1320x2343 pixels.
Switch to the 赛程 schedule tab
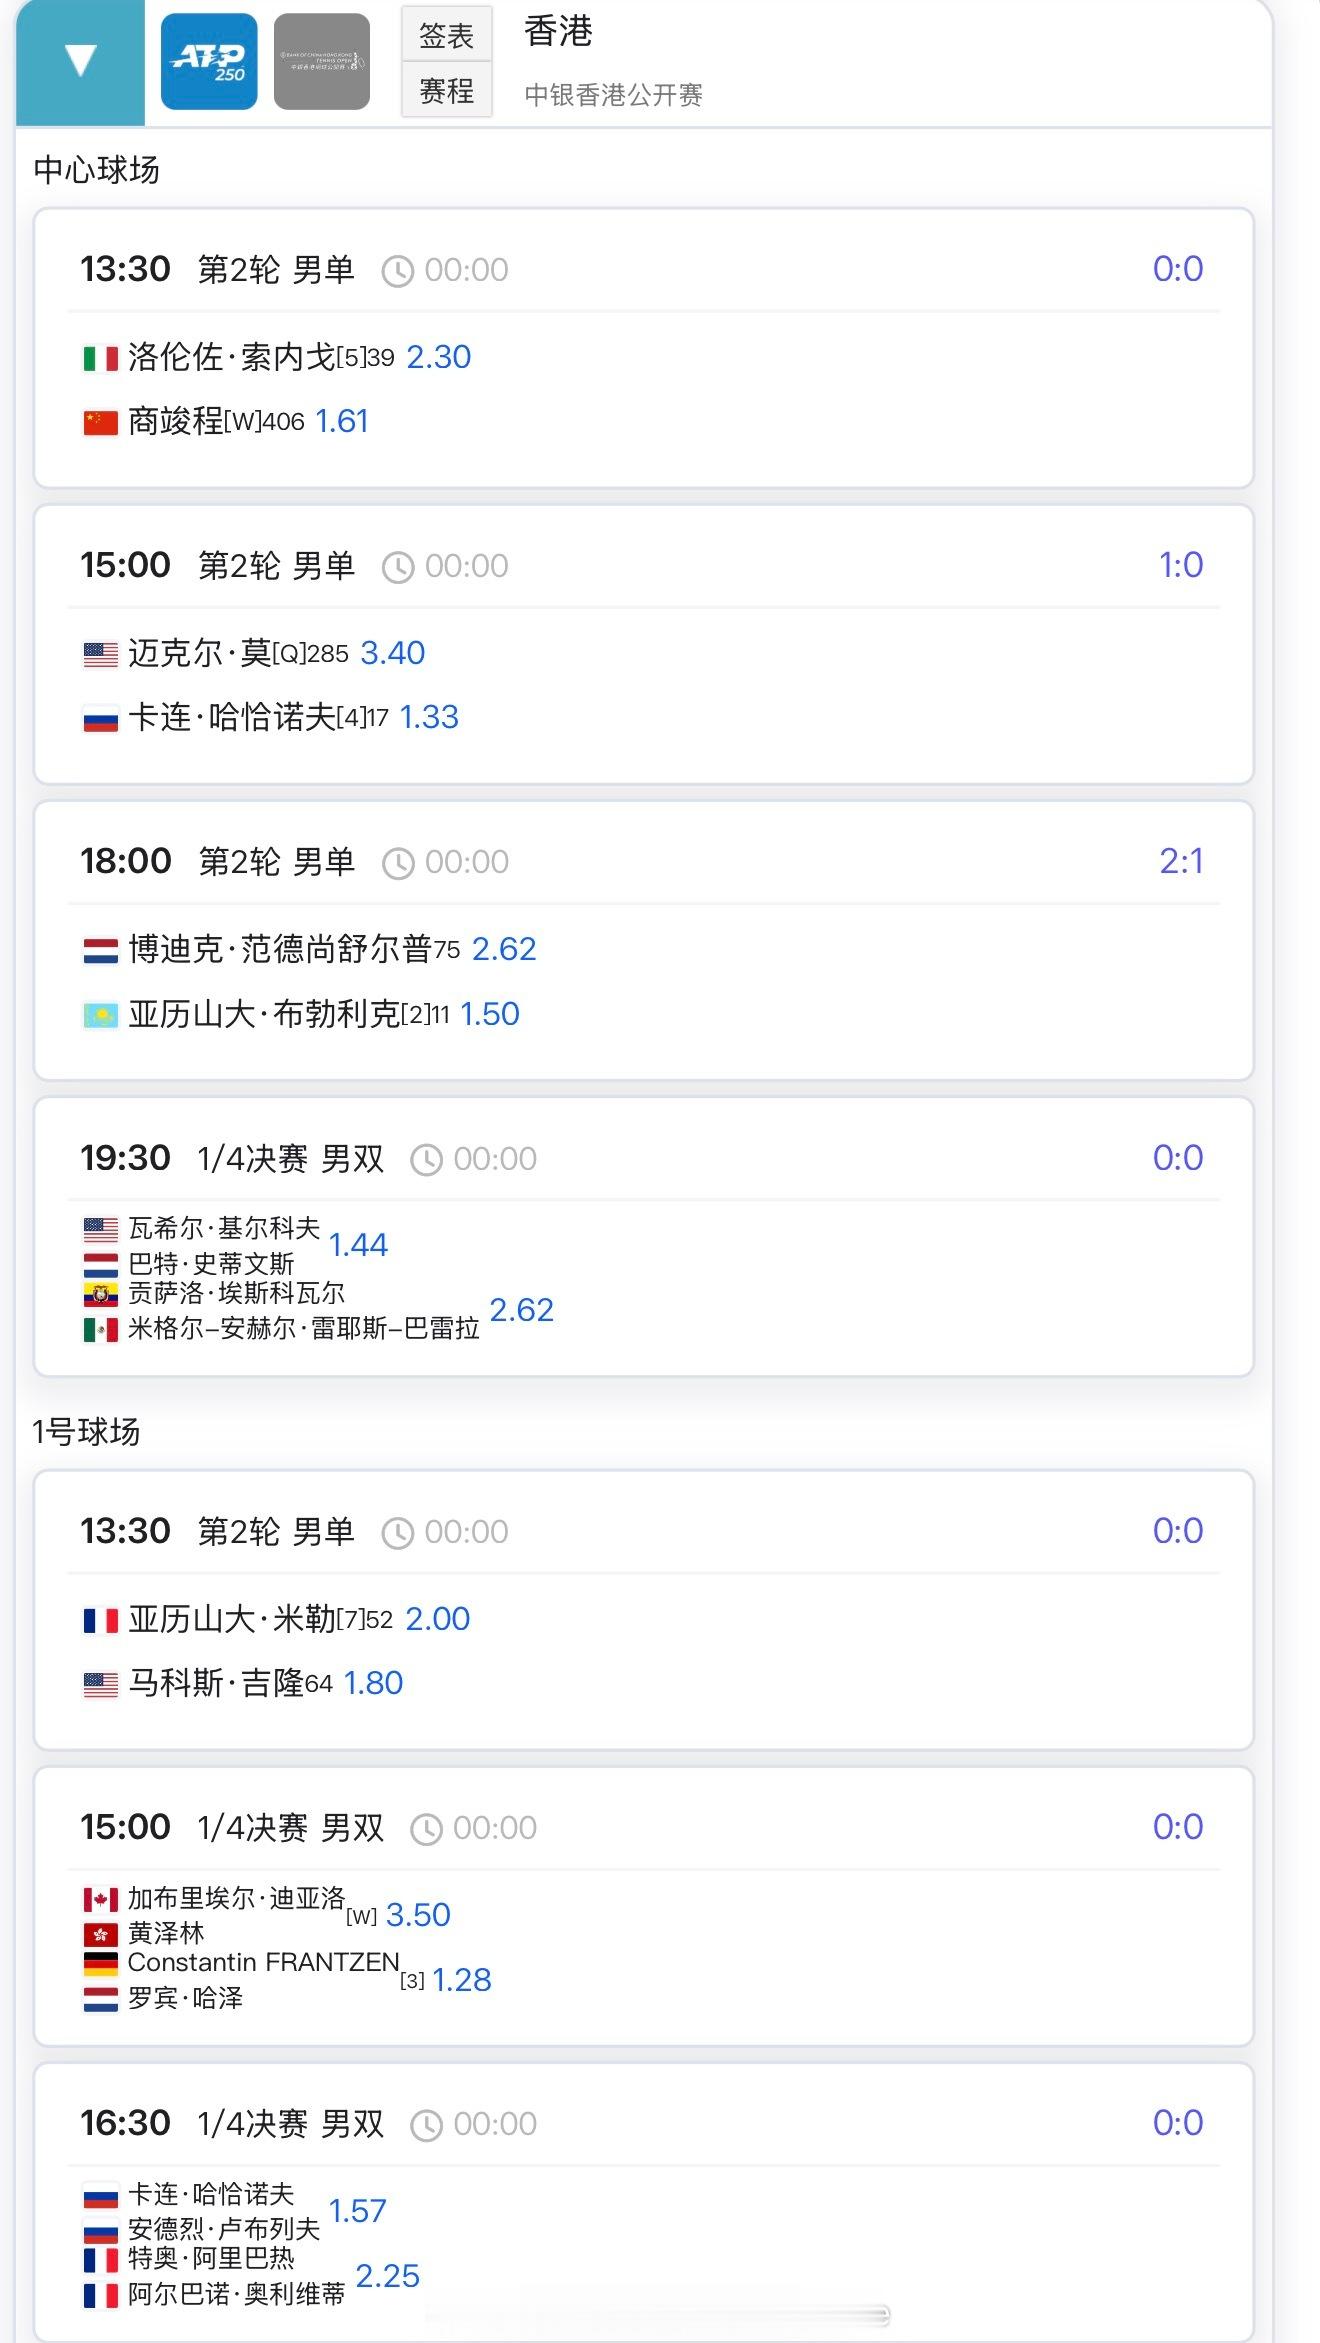[446, 91]
